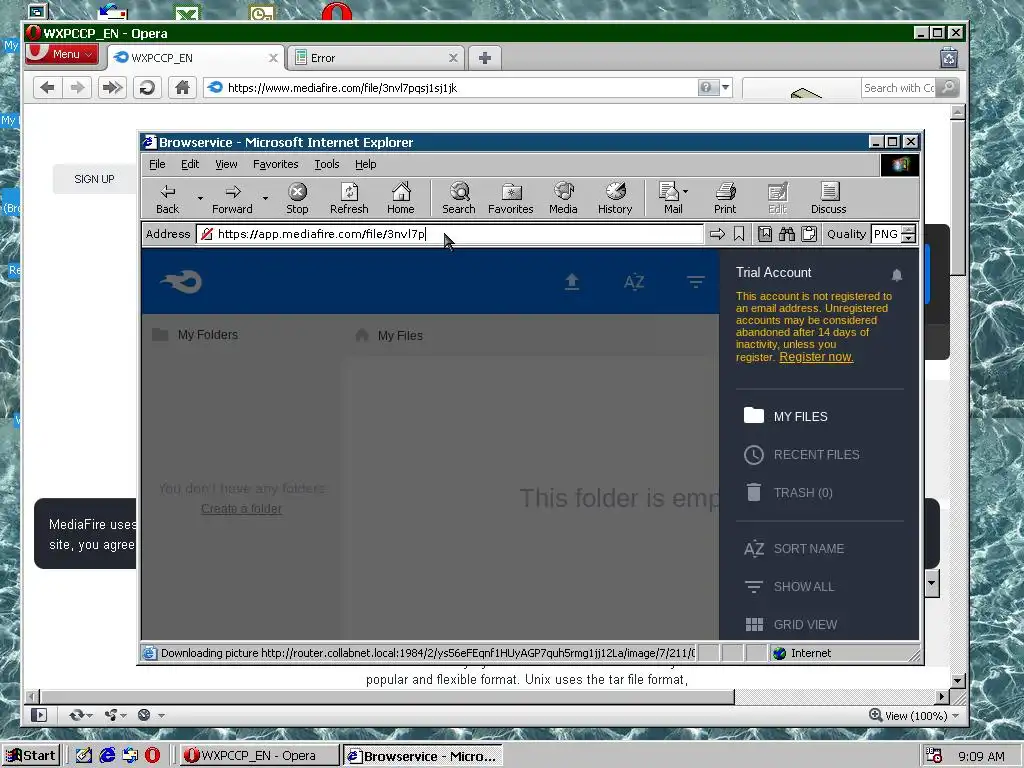Image resolution: width=1024 pixels, height=768 pixels.
Task: Switch to the WXPCCP_EN Opera tab
Action: pos(195,57)
